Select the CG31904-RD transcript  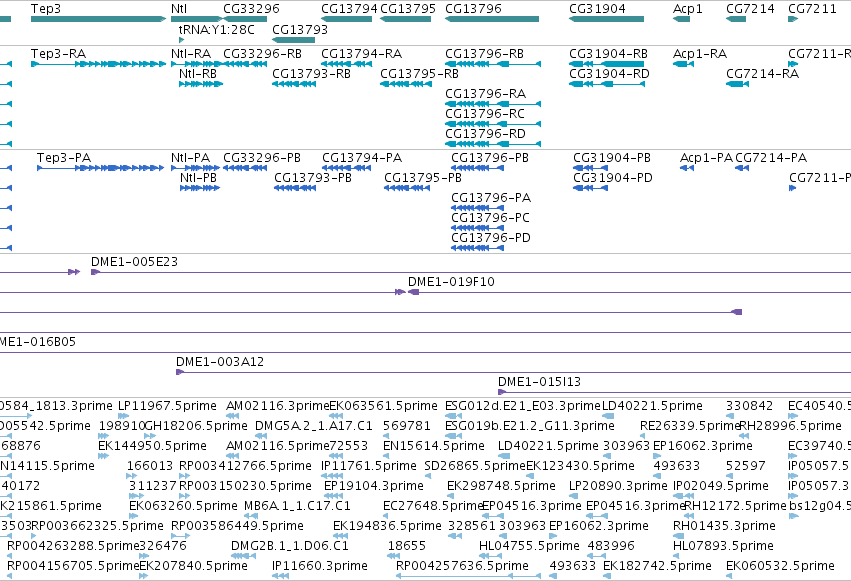[x=607, y=84]
